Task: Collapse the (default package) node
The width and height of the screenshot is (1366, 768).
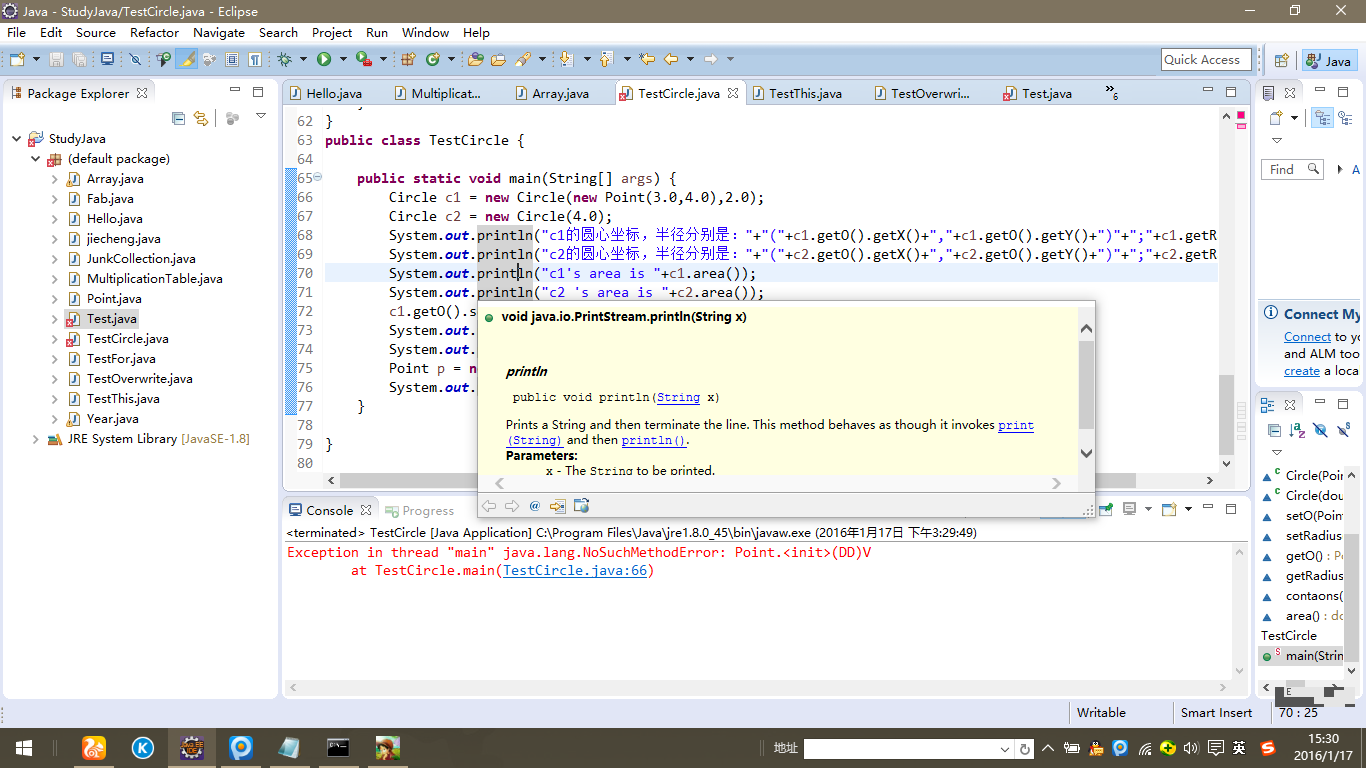Action: [x=36, y=159]
